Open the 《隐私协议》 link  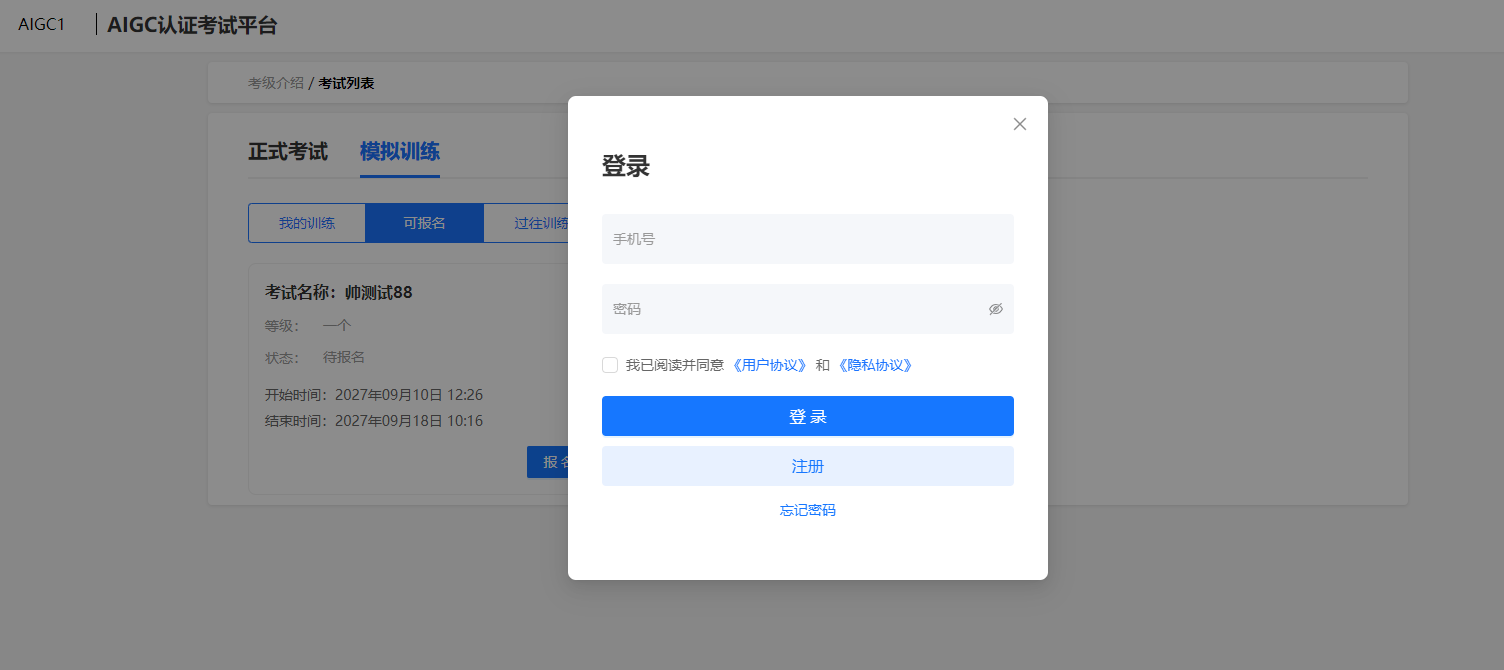click(875, 365)
